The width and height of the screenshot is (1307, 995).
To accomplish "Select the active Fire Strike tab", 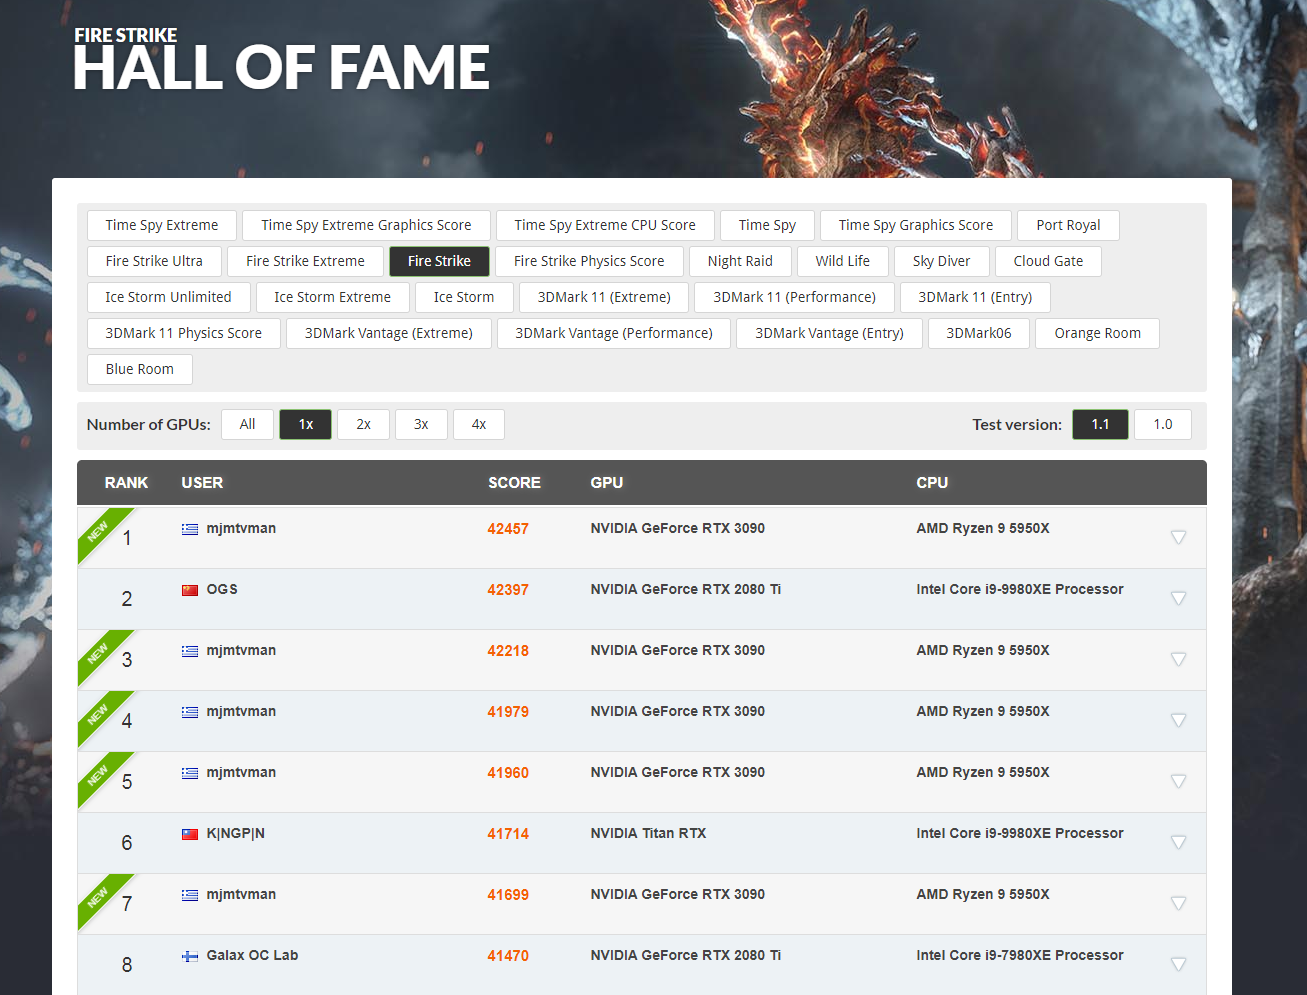I will tap(439, 261).
